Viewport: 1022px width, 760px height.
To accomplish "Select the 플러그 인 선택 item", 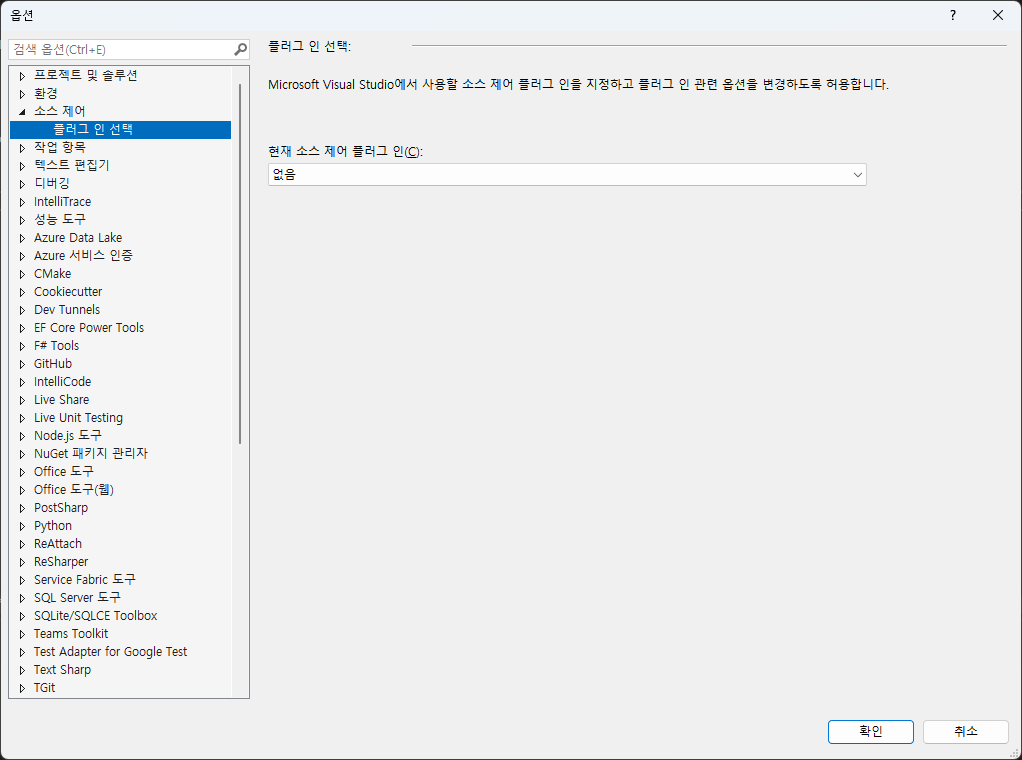I will [121, 130].
